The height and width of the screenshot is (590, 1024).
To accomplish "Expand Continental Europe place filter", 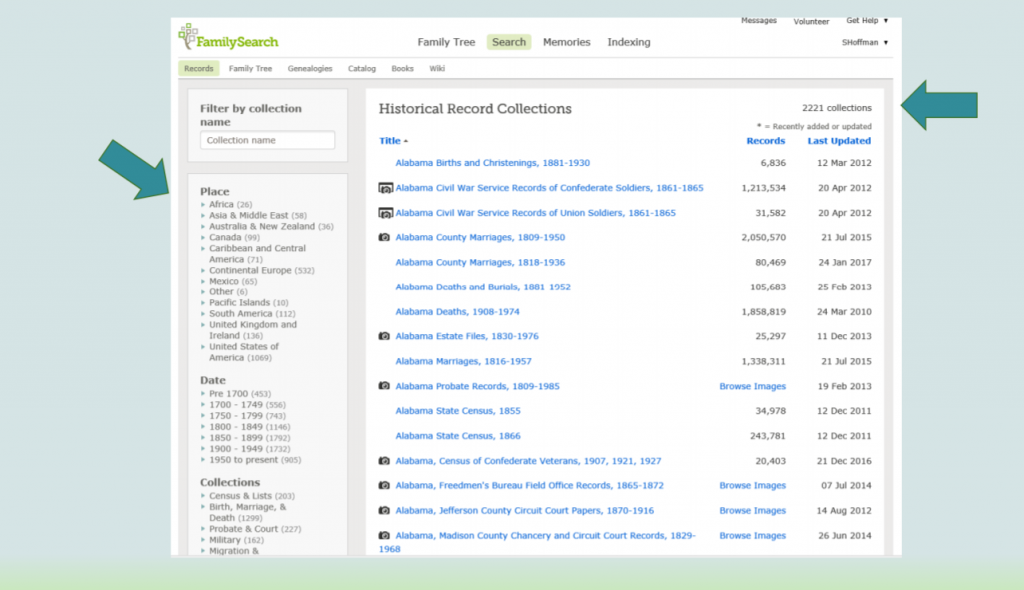I will coord(203,270).
